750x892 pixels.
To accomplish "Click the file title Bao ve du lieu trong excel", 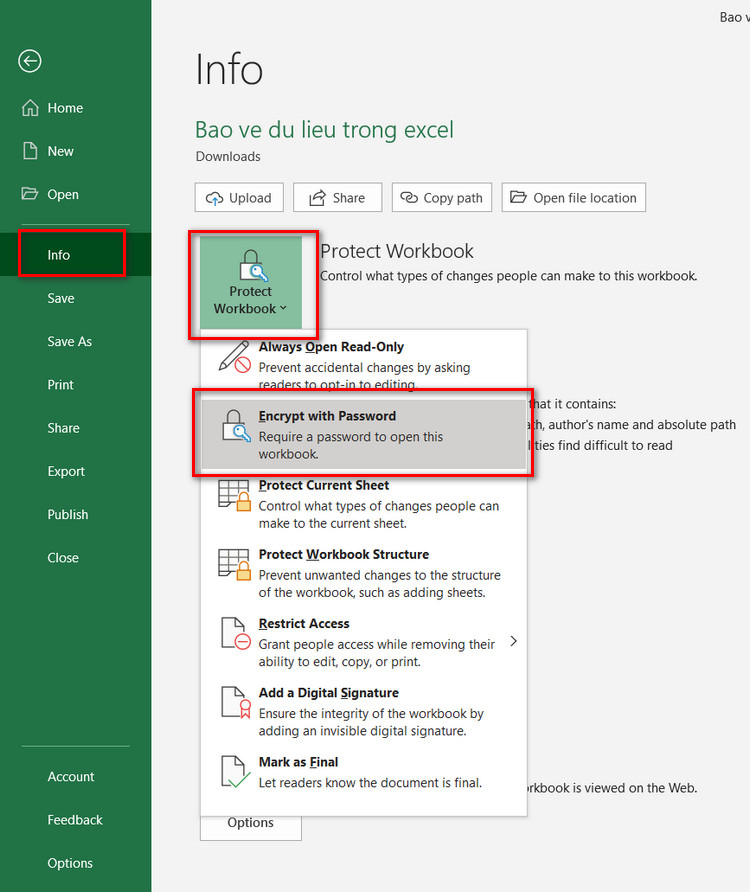I will 324,130.
